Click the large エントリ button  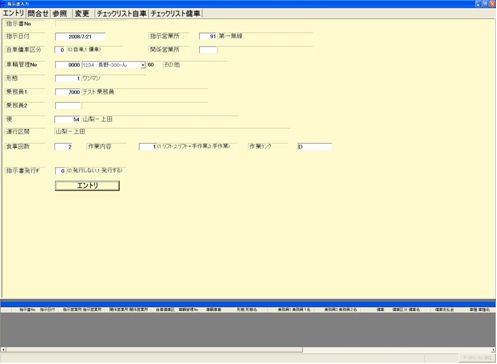click(87, 186)
